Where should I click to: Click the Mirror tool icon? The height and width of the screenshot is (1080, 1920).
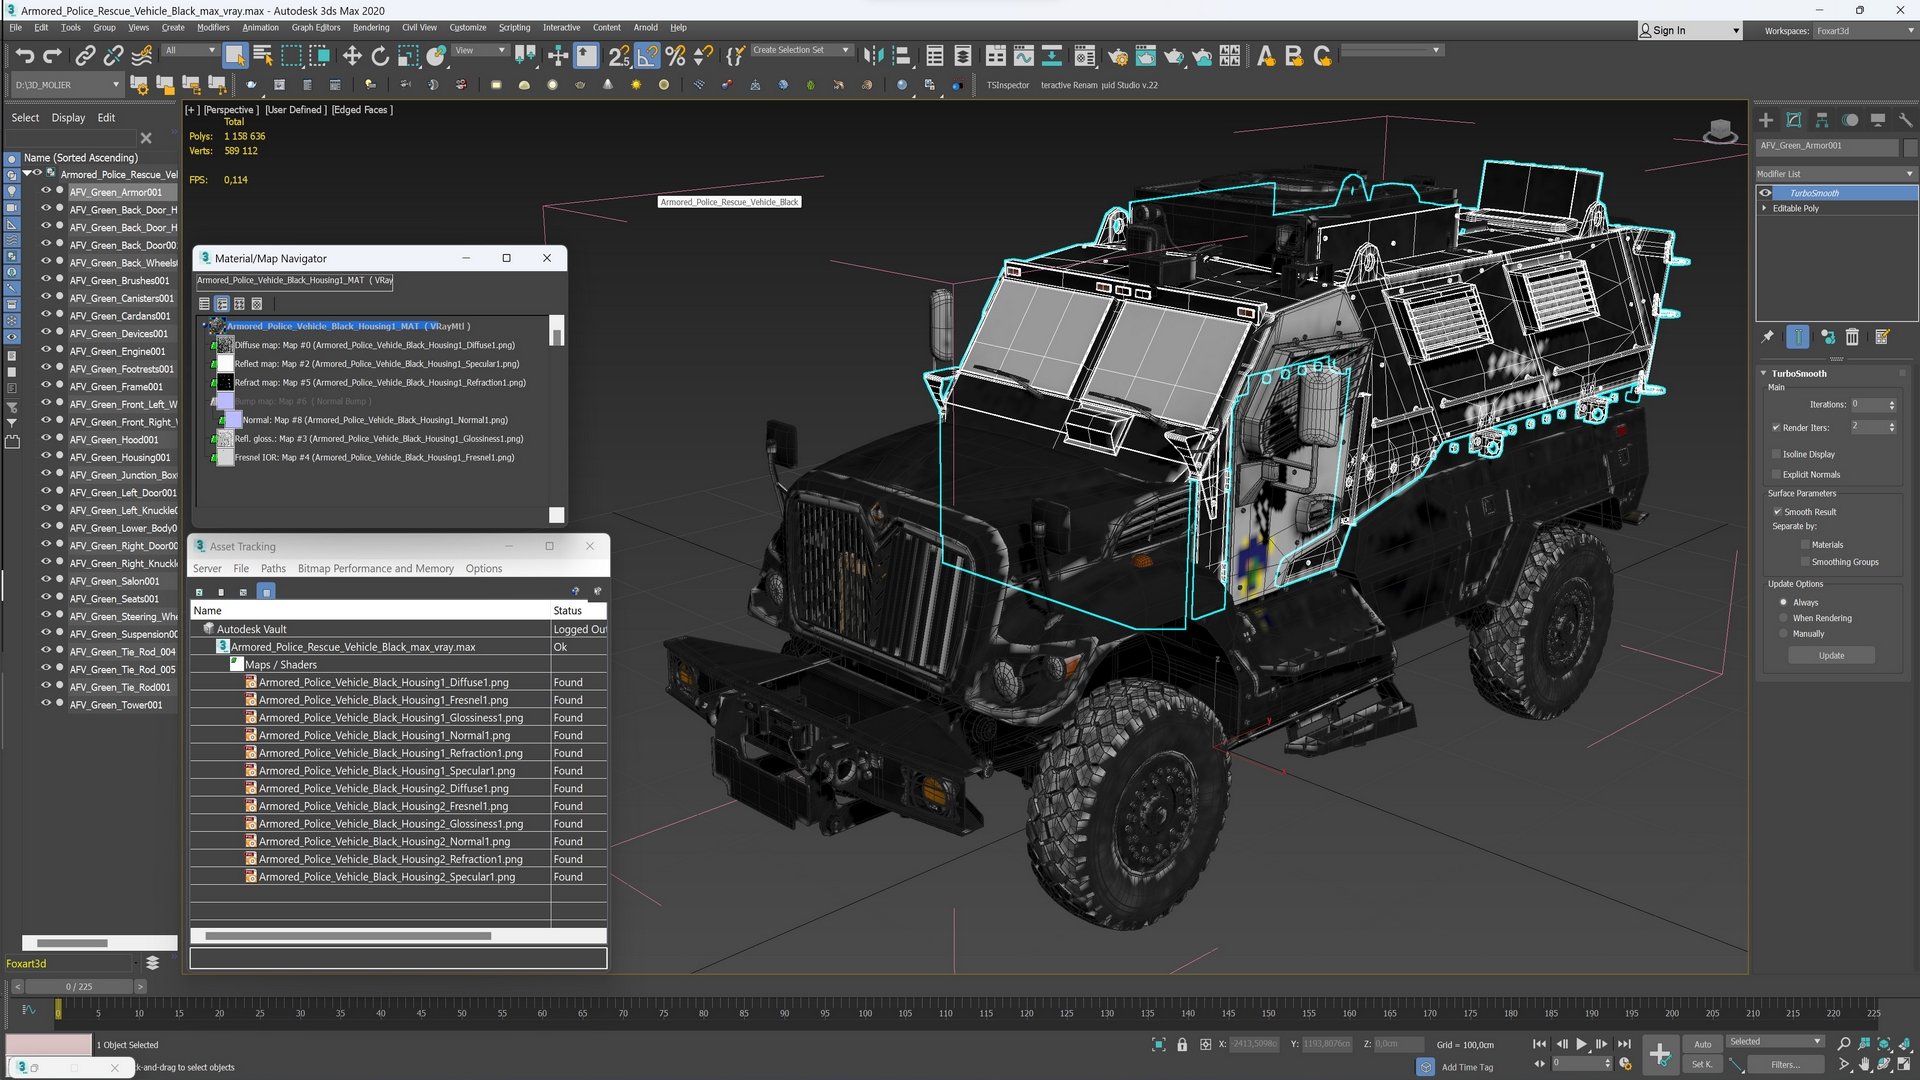(x=873, y=56)
